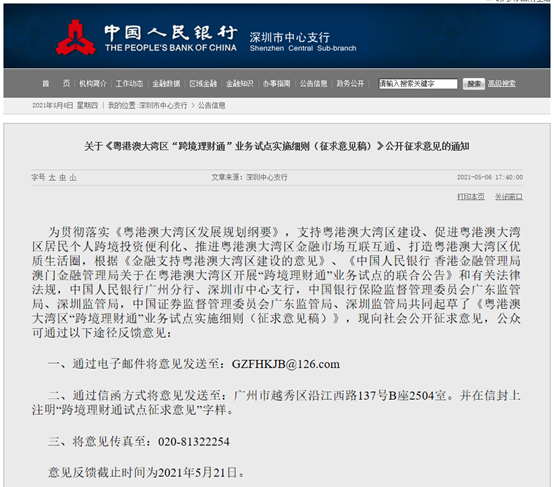Viewport: 554px width, 487px height.
Task: Set the font size to small 小
Action: pyautogui.click(x=73, y=177)
